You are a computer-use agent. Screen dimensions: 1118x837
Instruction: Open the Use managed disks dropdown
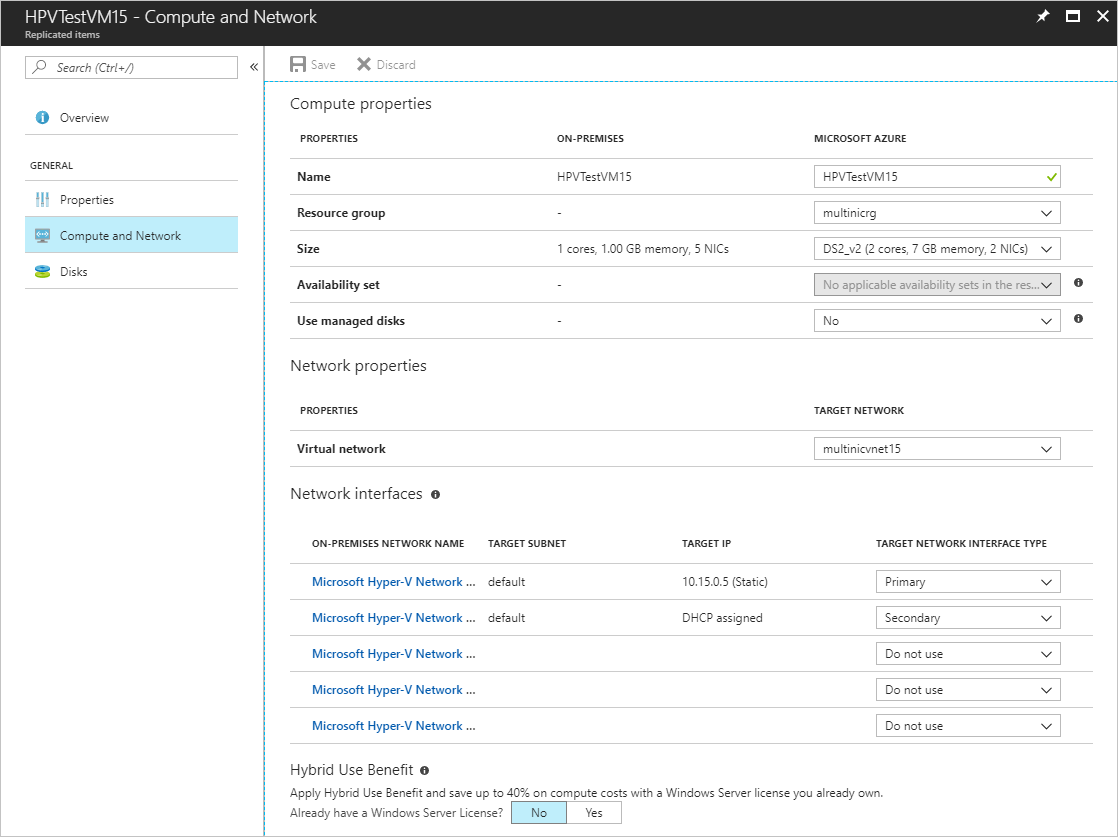(x=937, y=321)
